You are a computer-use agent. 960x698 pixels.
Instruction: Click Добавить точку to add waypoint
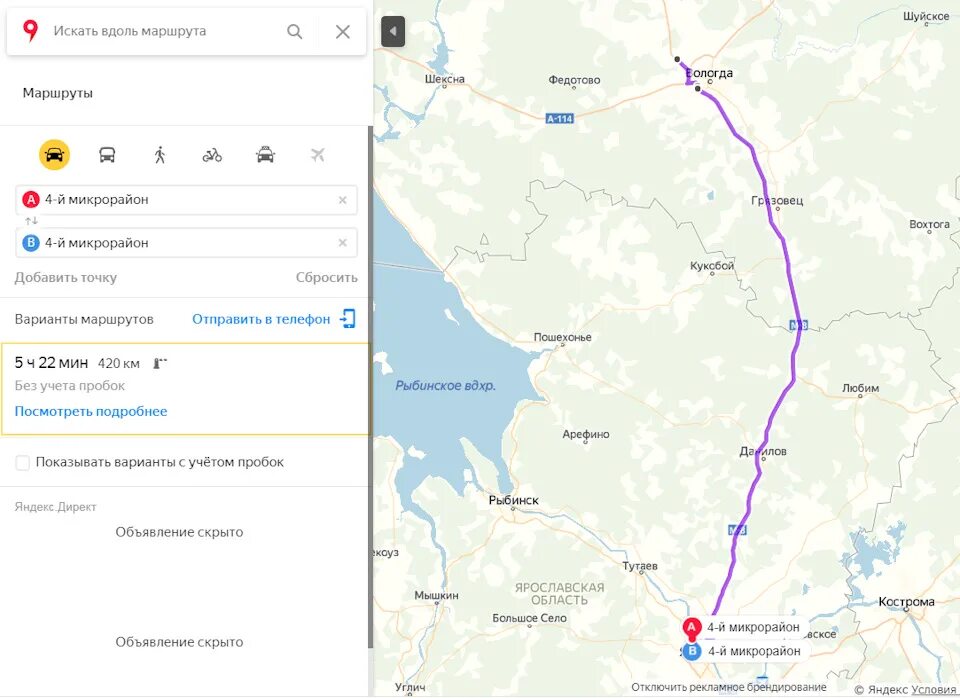pos(66,277)
